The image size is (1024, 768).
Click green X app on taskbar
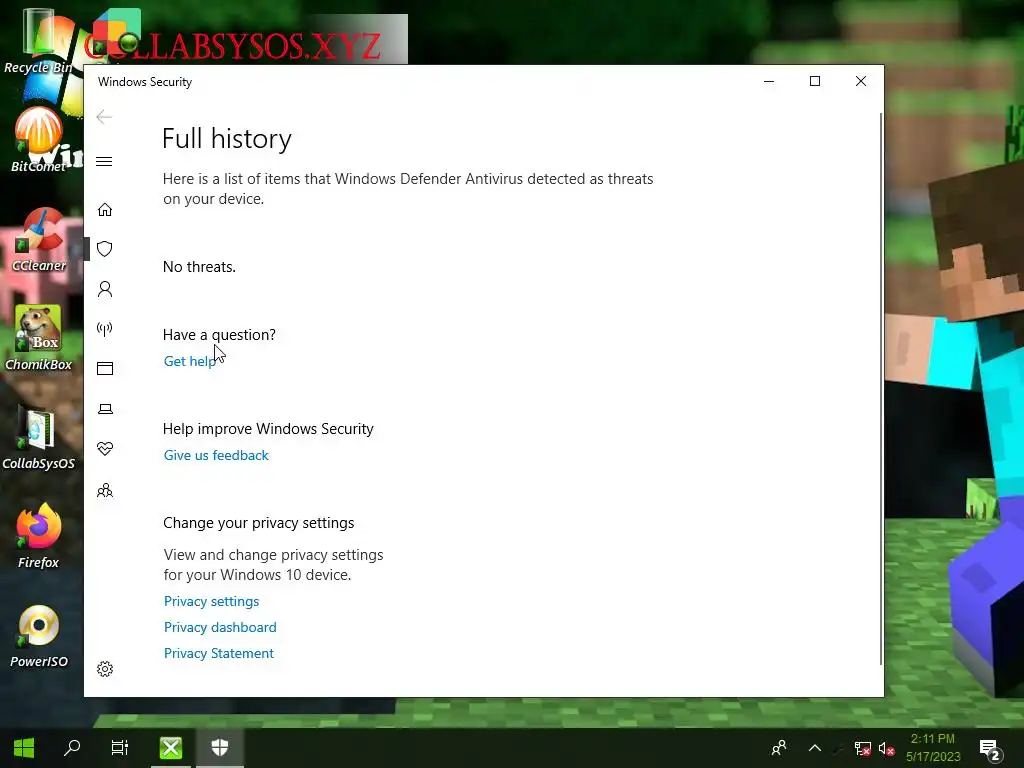(171, 748)
